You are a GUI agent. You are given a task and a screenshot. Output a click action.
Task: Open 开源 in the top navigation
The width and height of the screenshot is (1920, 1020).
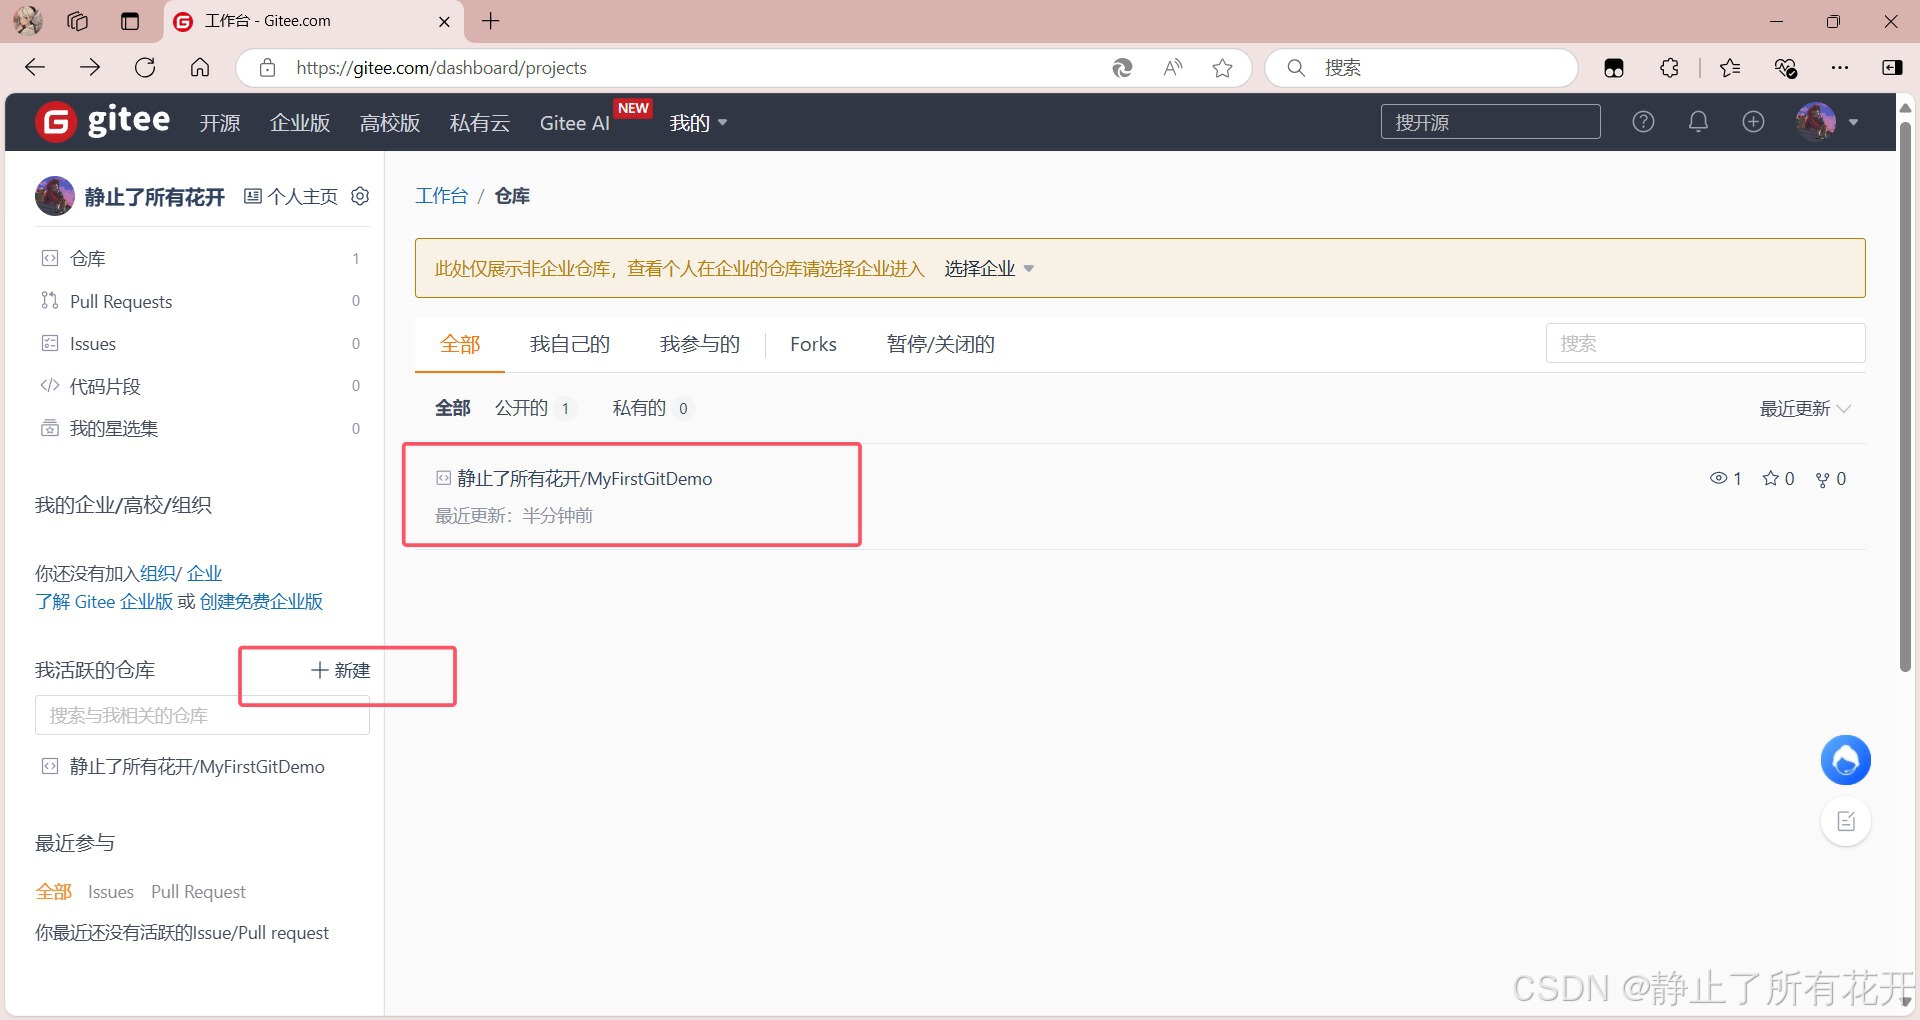[x=220, y=122]
